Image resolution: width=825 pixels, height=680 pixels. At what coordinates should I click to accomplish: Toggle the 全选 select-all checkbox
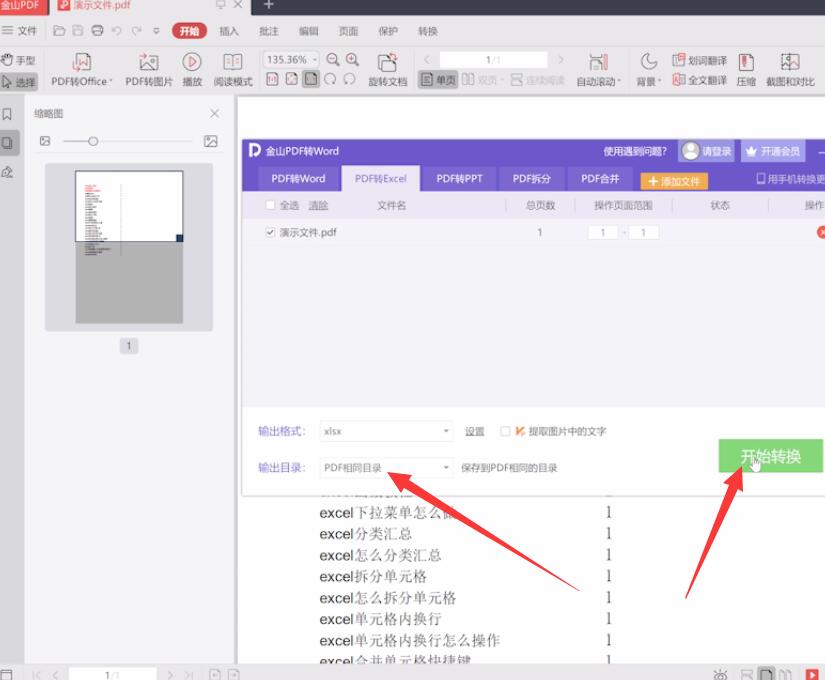[x=270, y=205]
